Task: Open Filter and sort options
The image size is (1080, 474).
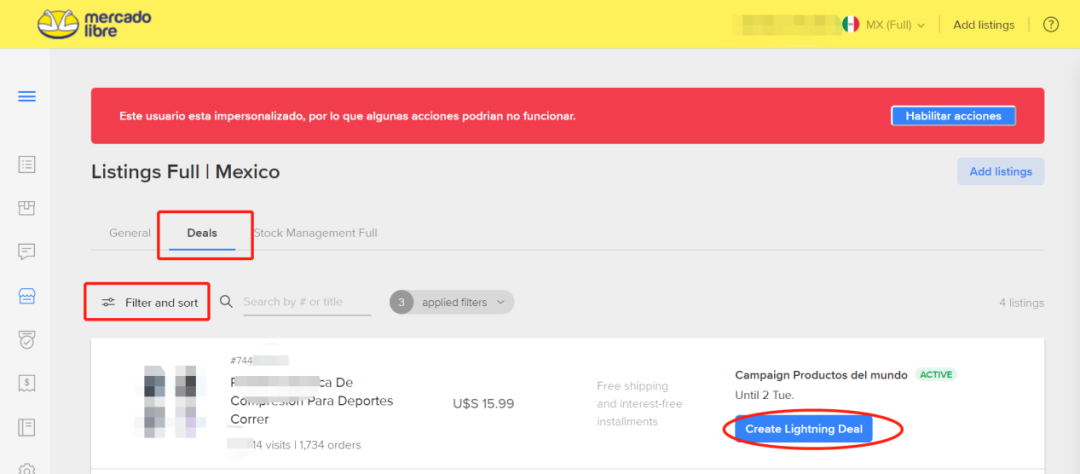Action: pyautogui.click(x=149, y=302)
